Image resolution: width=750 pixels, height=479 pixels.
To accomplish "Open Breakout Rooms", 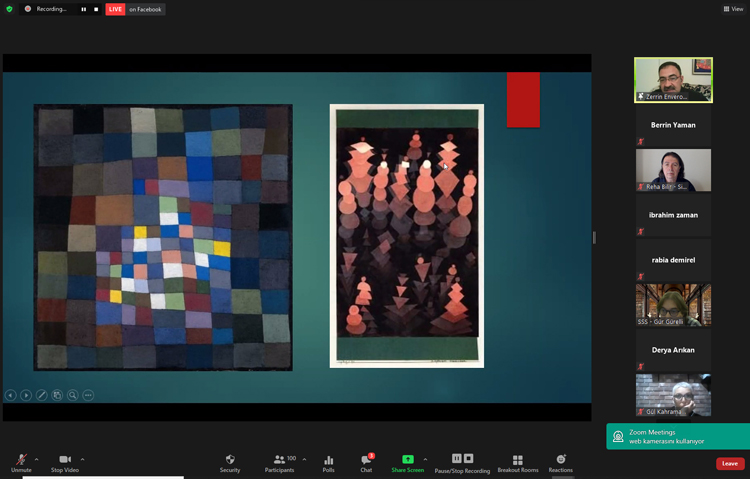I will tap(517, 462).
